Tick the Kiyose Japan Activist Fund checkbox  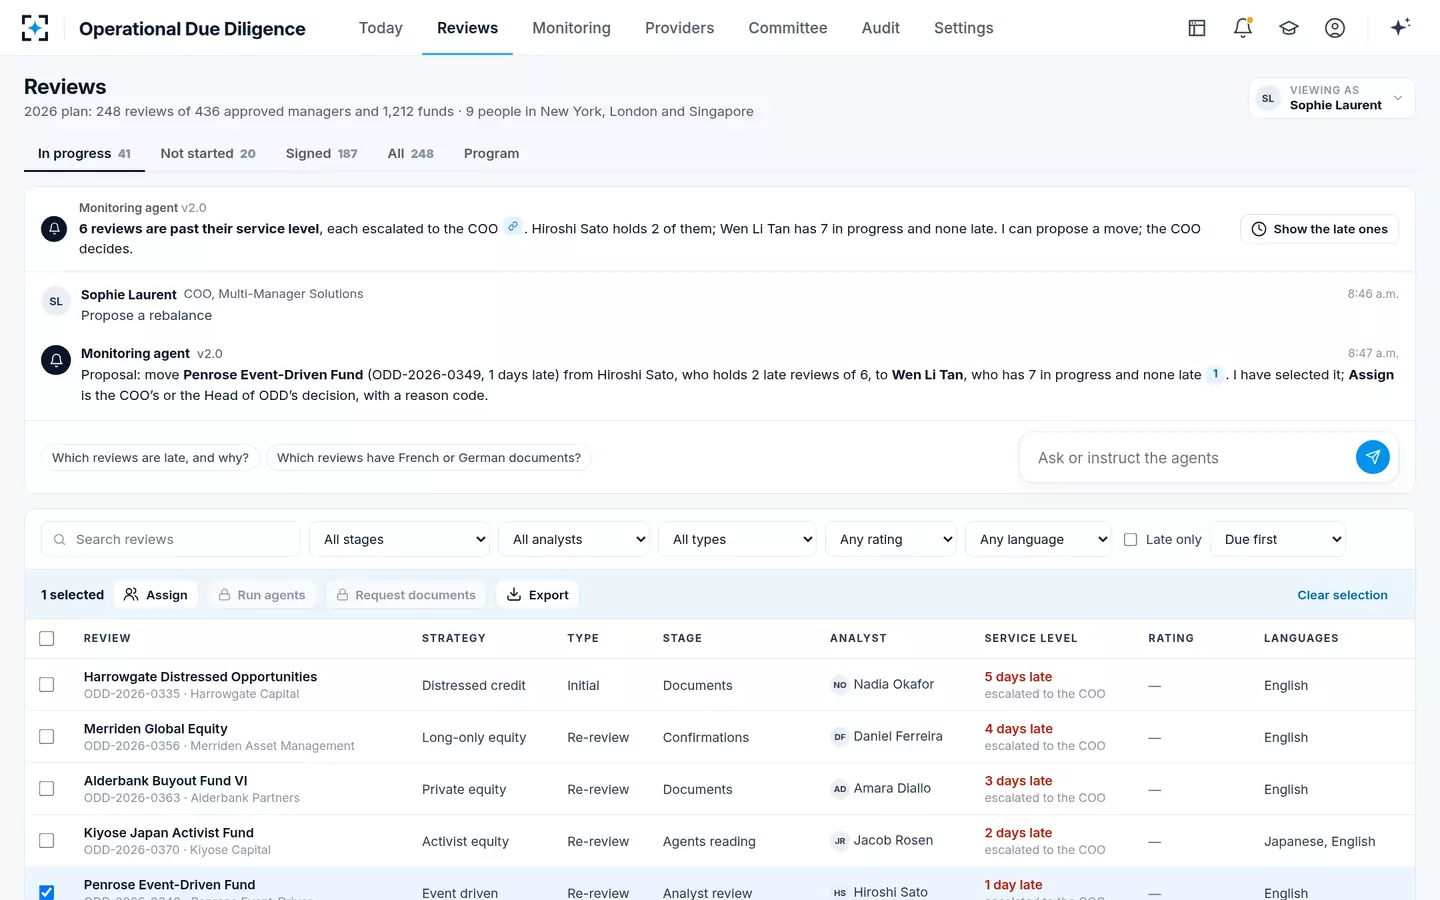[x=47, y=841]
